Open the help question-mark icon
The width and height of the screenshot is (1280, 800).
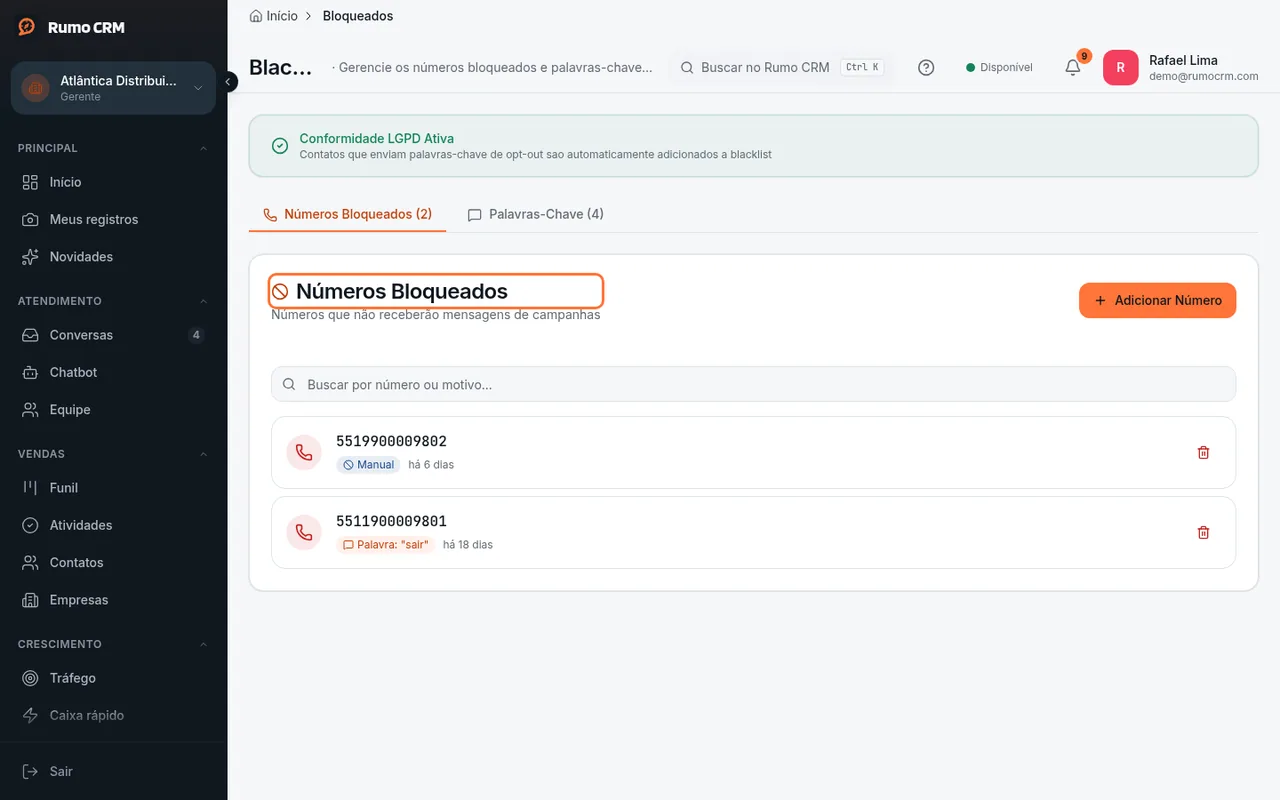click(x=926, y=68)
